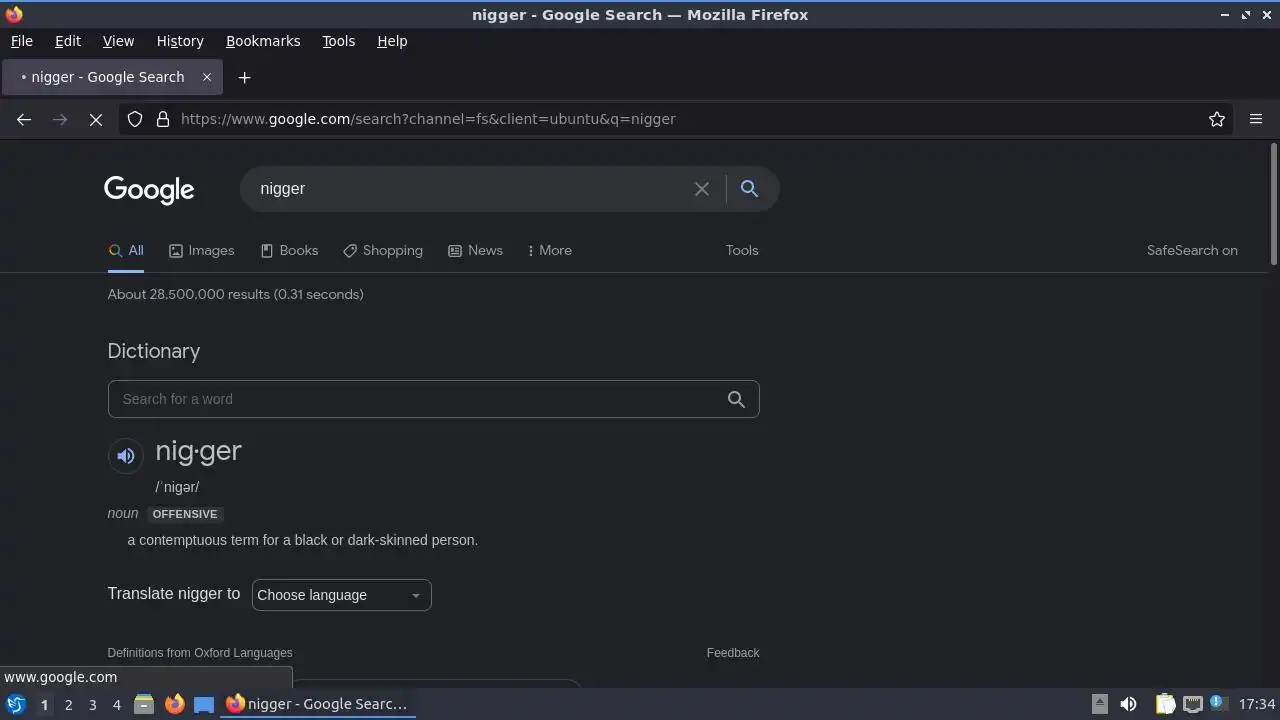
Task: Close the Google Search tab
Action: click(x=207, y=77)
